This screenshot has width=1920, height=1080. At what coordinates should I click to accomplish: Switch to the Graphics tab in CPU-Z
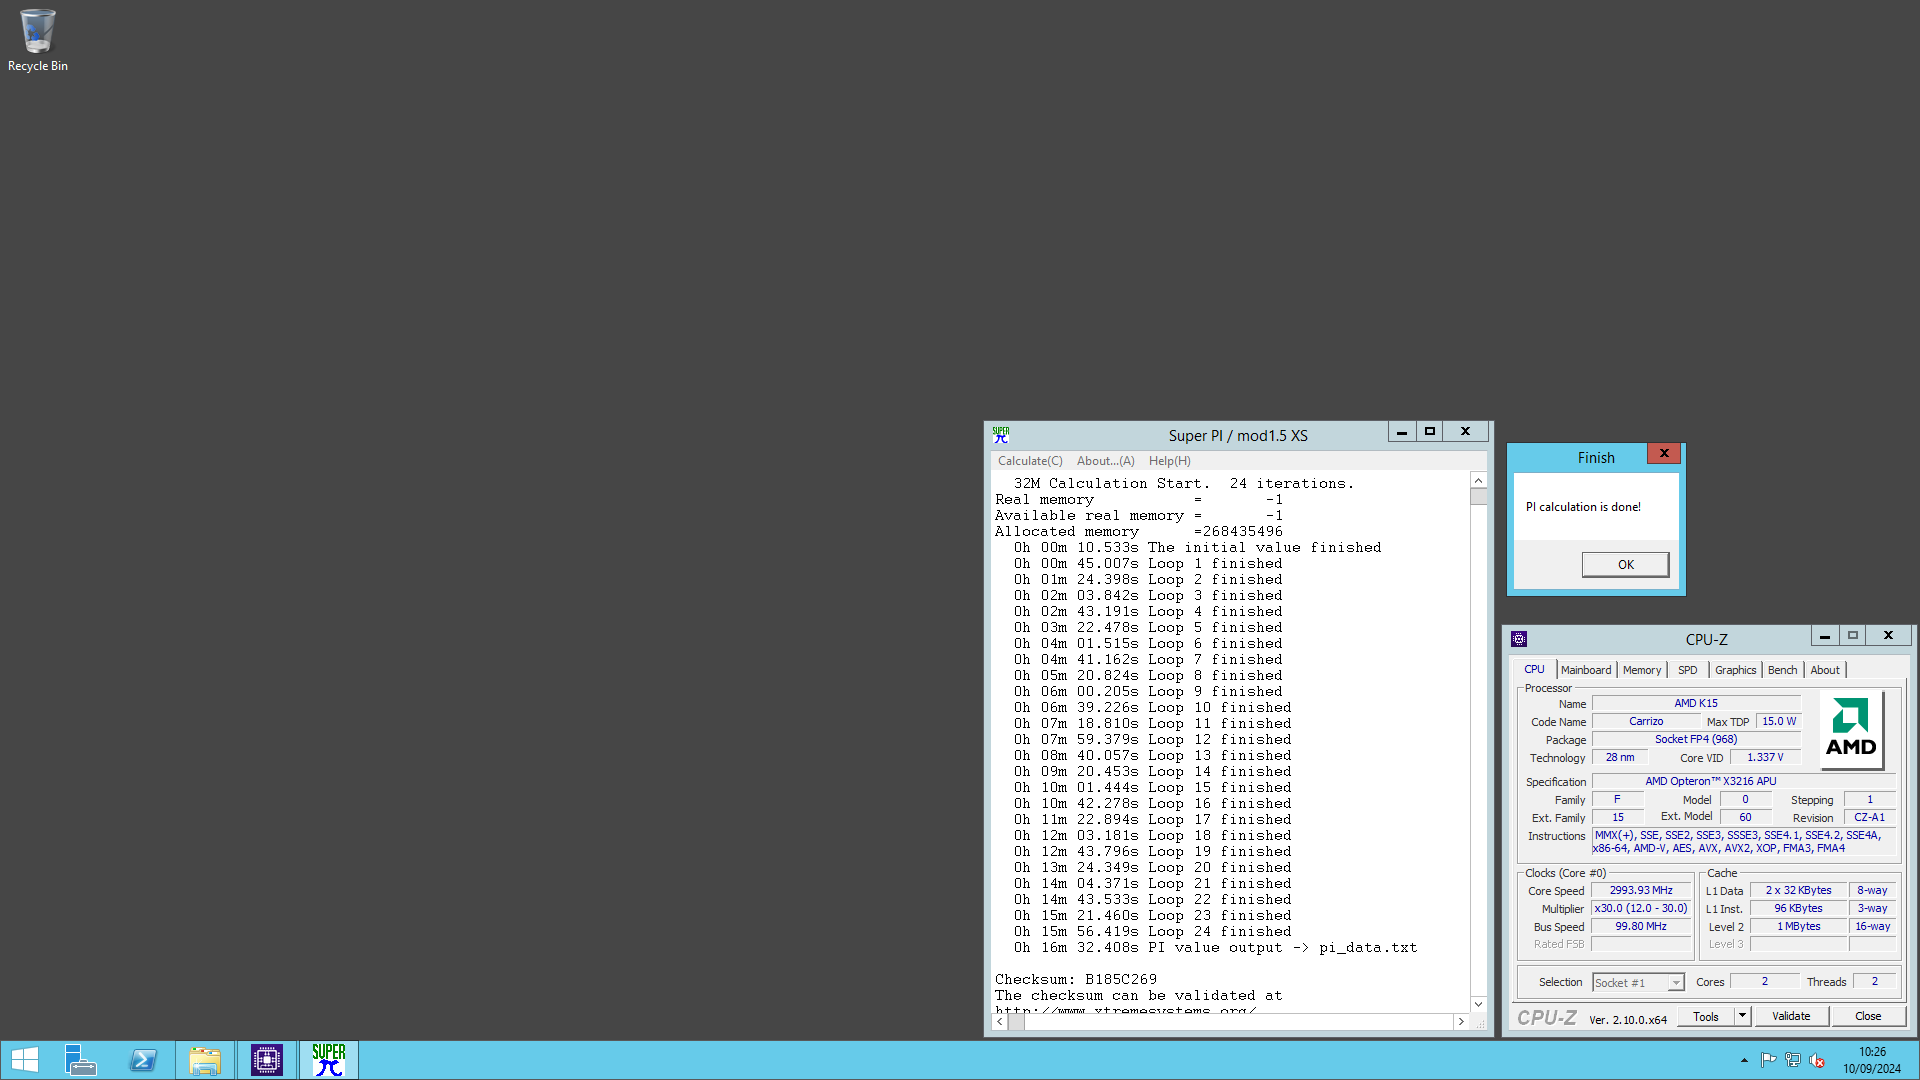pyautogui.click(x=1736, y=670)
